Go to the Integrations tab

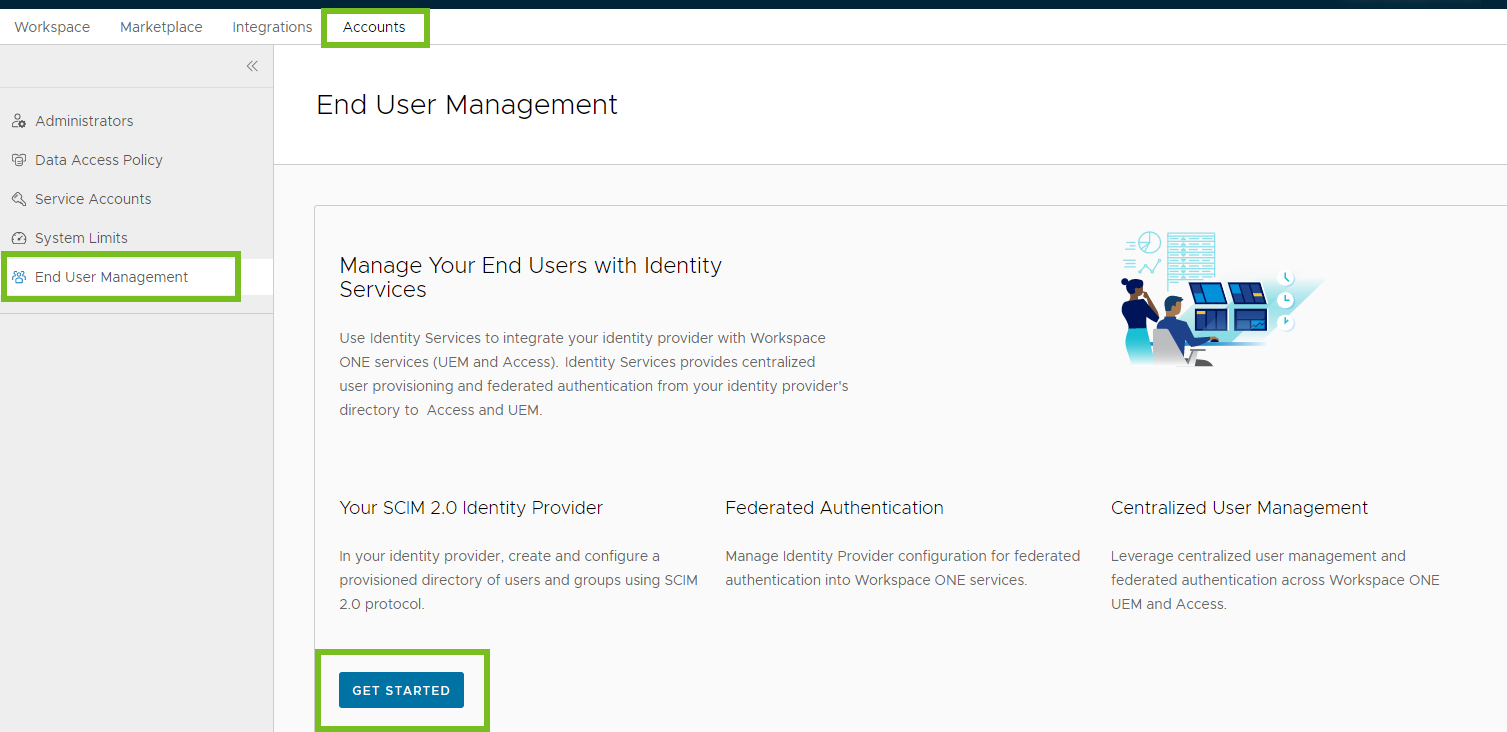click(x=272, y=27)
